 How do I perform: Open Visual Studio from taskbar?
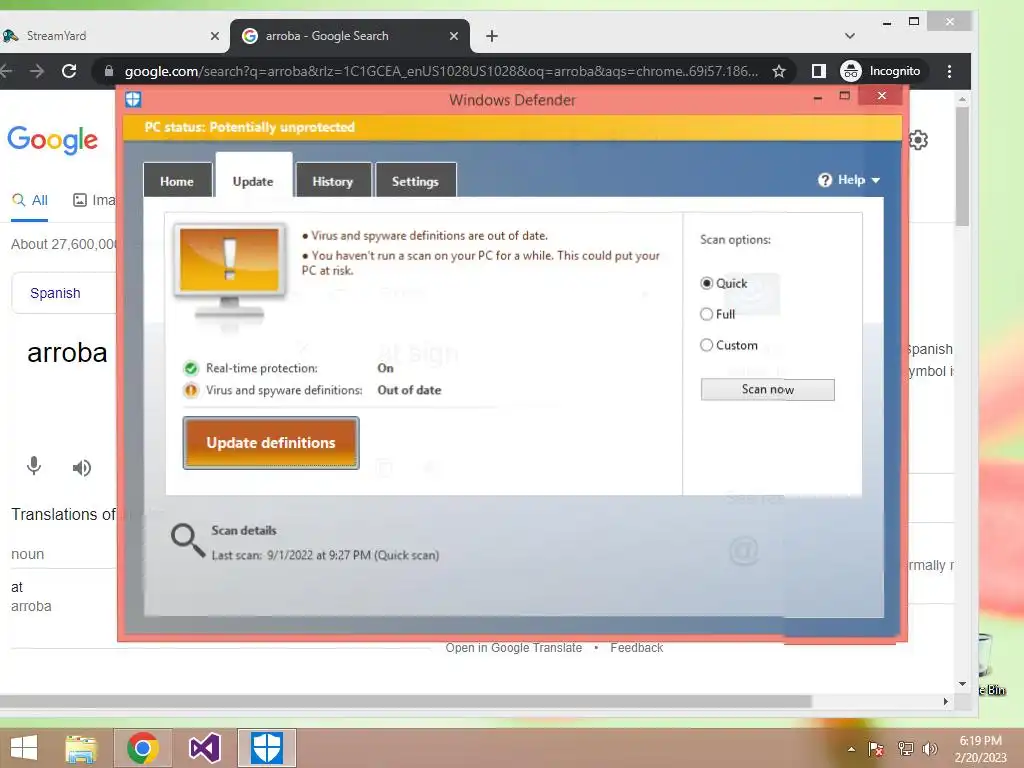[204, 748]
